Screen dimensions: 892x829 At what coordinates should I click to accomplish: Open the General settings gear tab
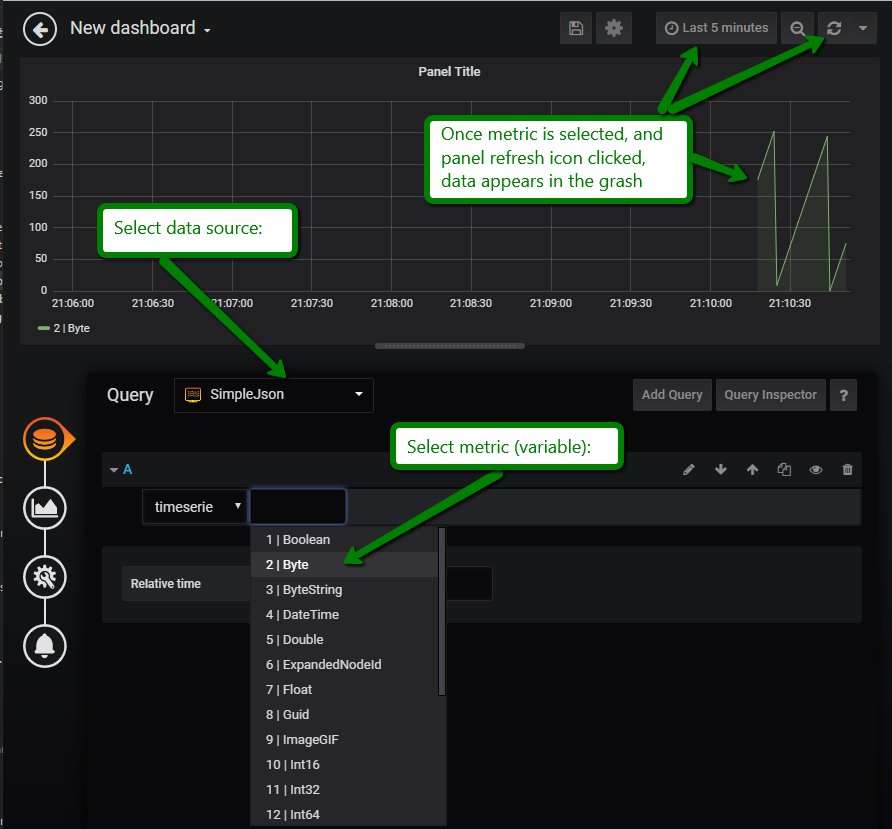[45, 576]
